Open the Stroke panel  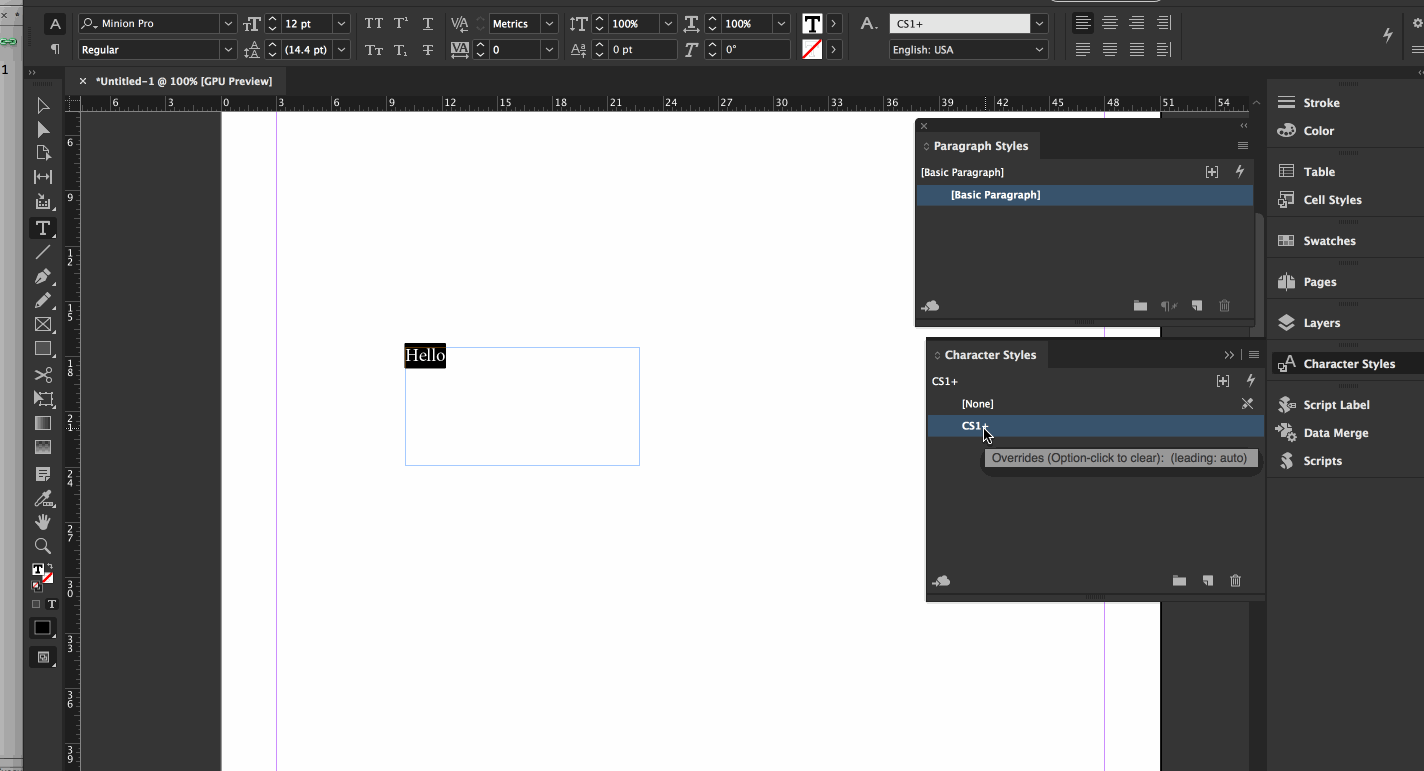[1321, 103]
